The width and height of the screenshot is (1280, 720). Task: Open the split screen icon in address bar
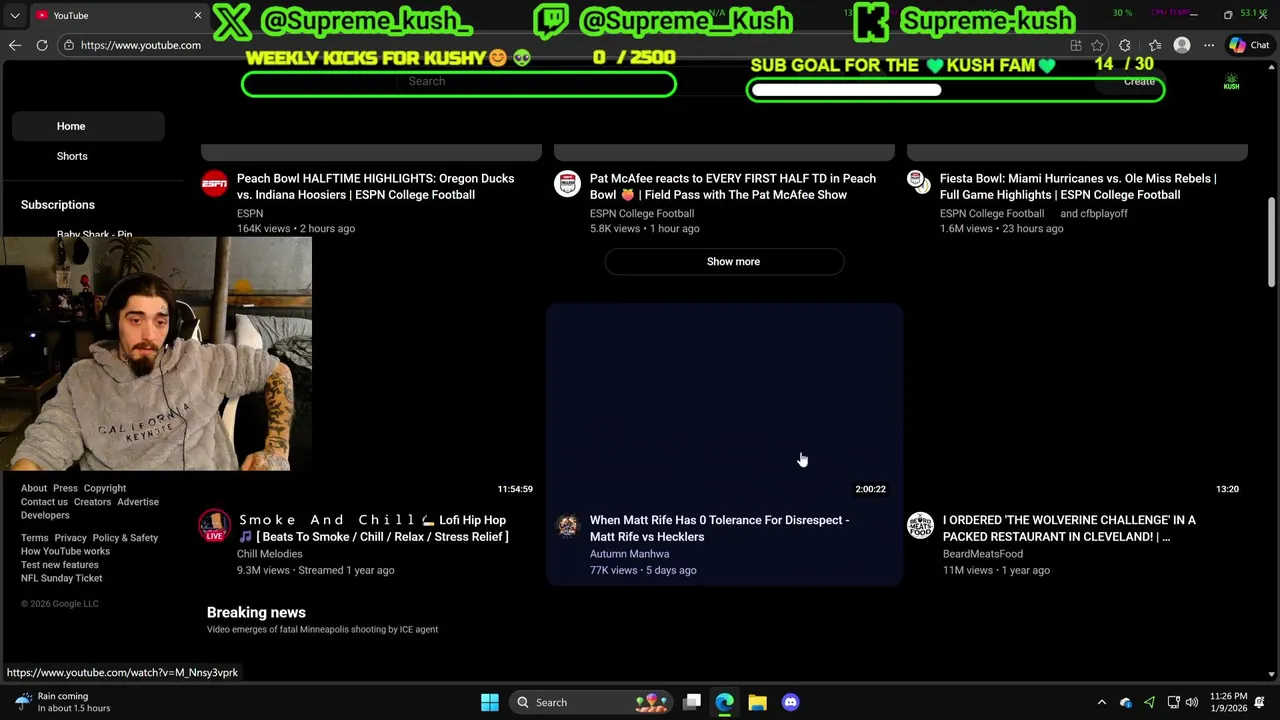click(1076, 45)
